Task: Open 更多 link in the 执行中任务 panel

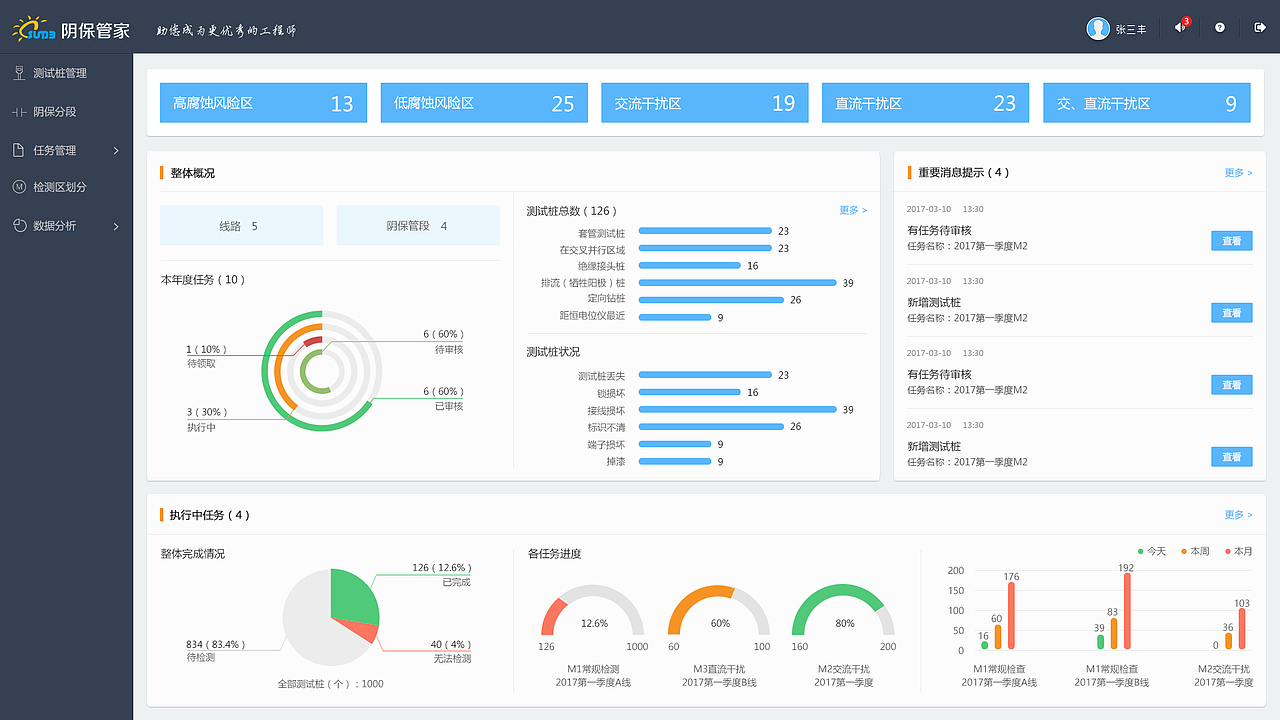Action: point(1236,513)
